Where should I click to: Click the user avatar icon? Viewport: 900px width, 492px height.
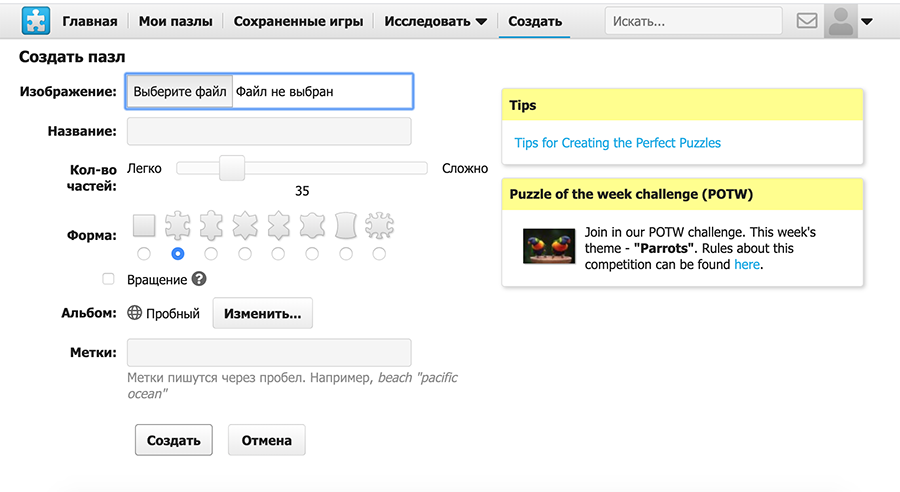coord(841,21)
